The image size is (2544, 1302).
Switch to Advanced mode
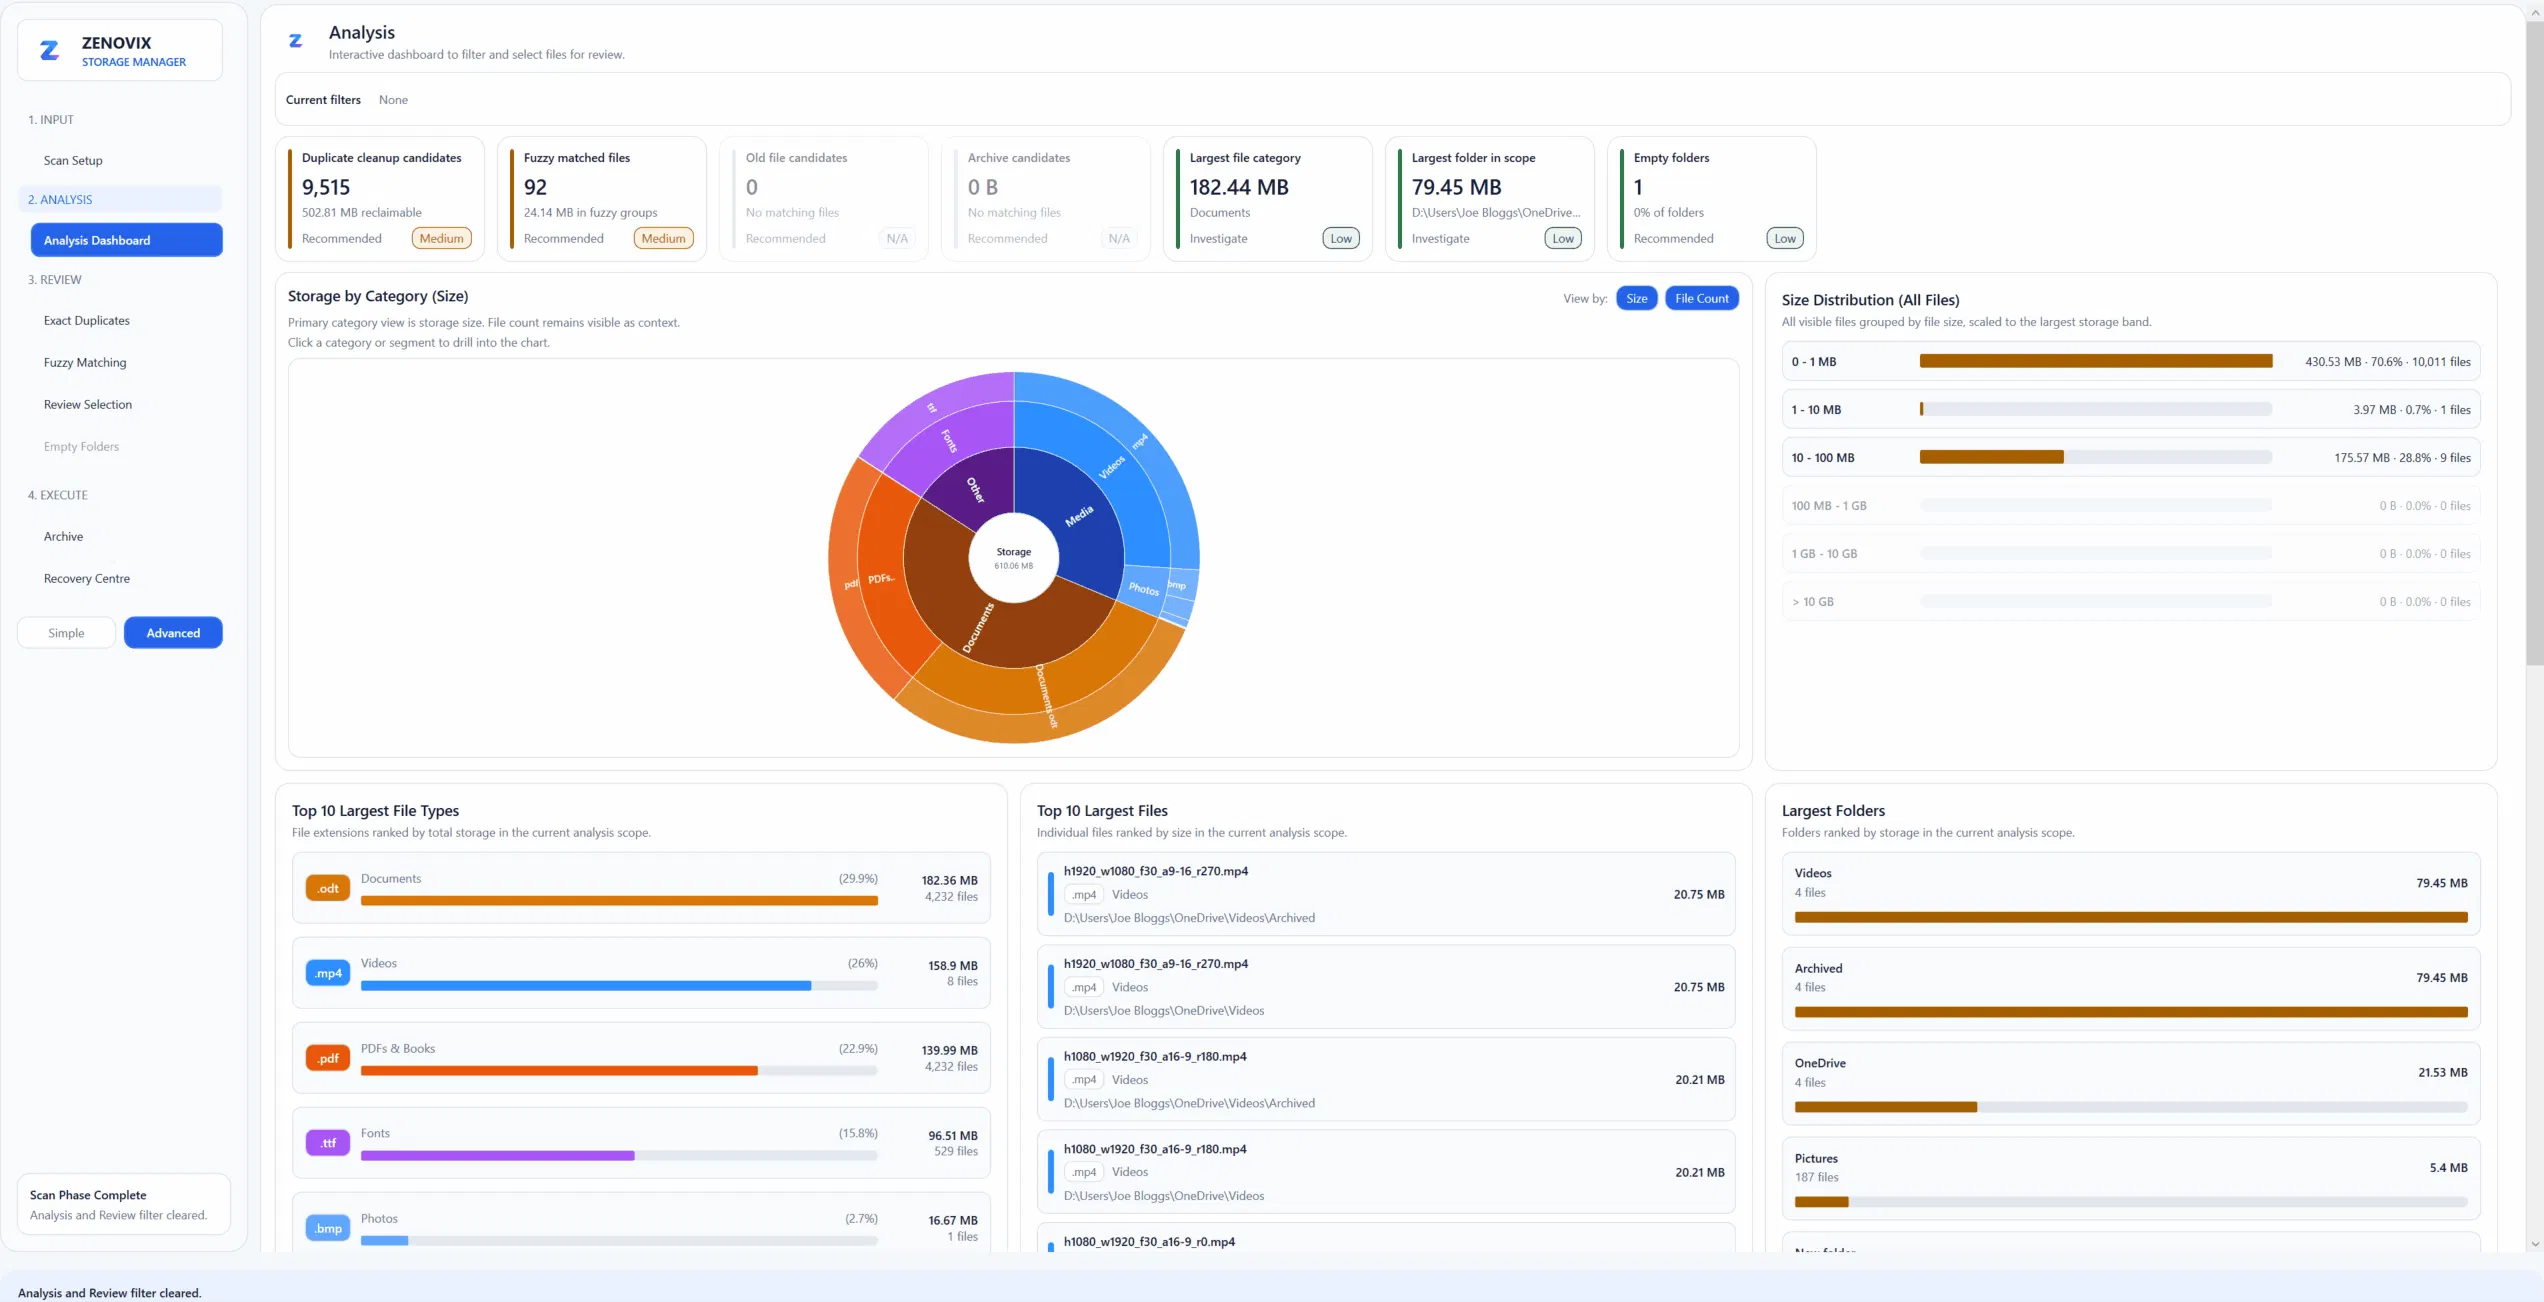pyautogui.click(x=173, y=633)
